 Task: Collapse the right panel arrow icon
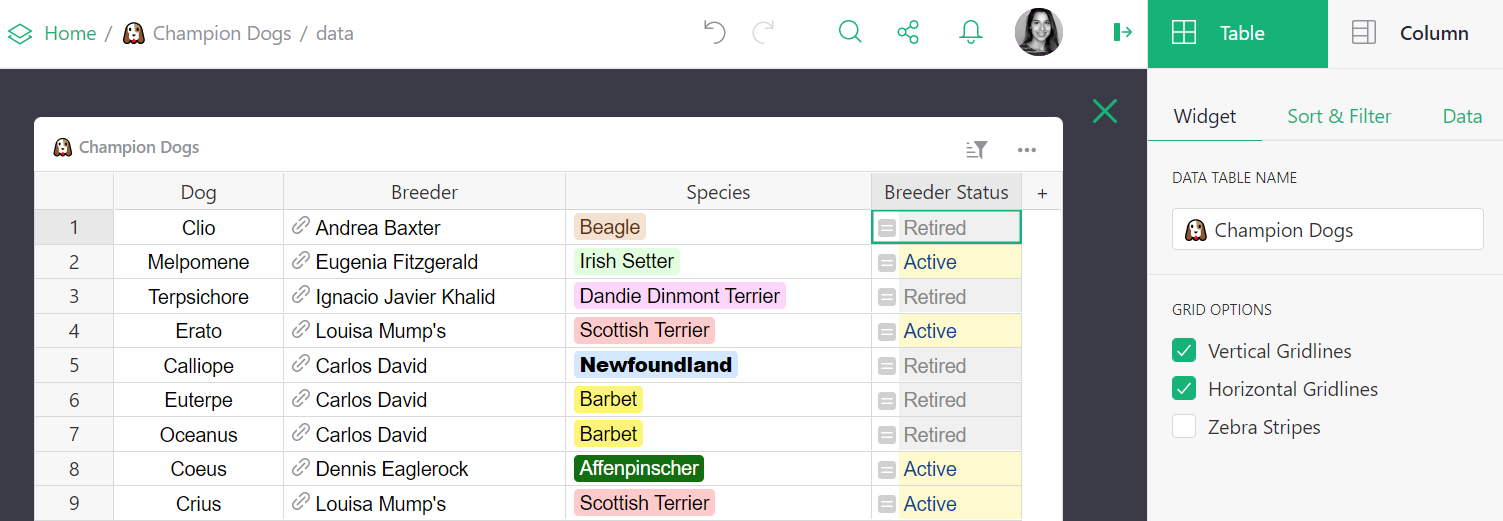click(1123, 33)
